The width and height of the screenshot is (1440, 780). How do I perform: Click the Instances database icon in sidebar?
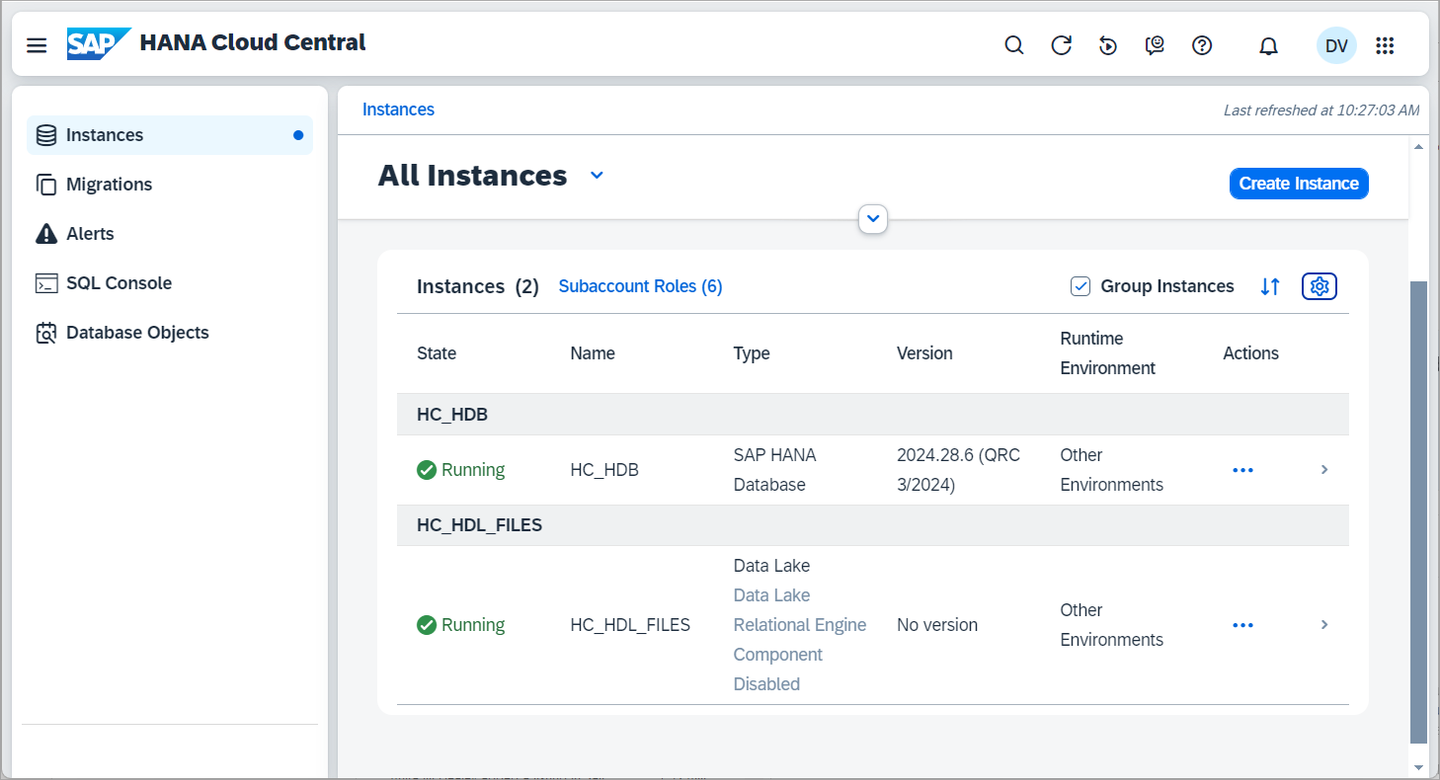pyautogui.click(x=46, y=135)
